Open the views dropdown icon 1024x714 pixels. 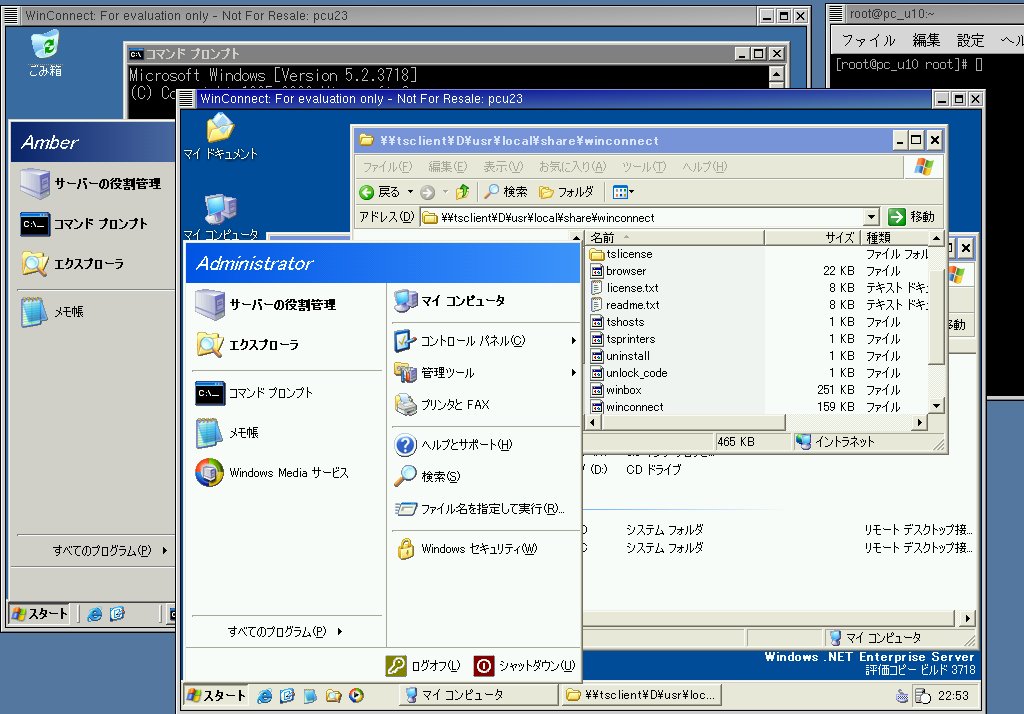[622, 191]
